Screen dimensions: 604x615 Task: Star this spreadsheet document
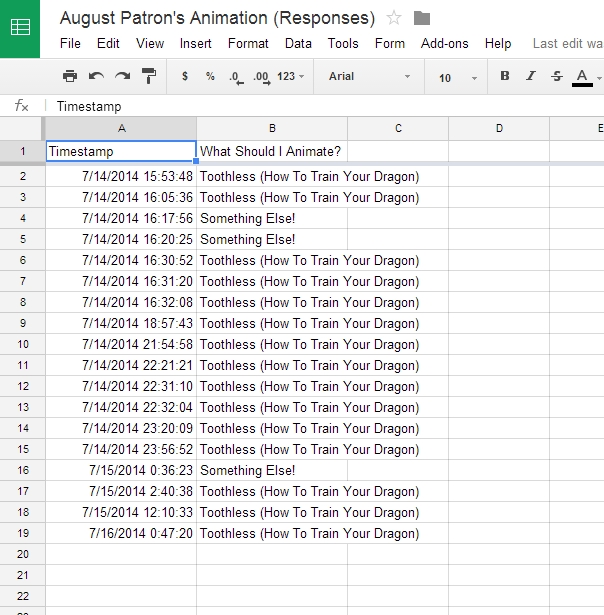(x=394, y=18)
